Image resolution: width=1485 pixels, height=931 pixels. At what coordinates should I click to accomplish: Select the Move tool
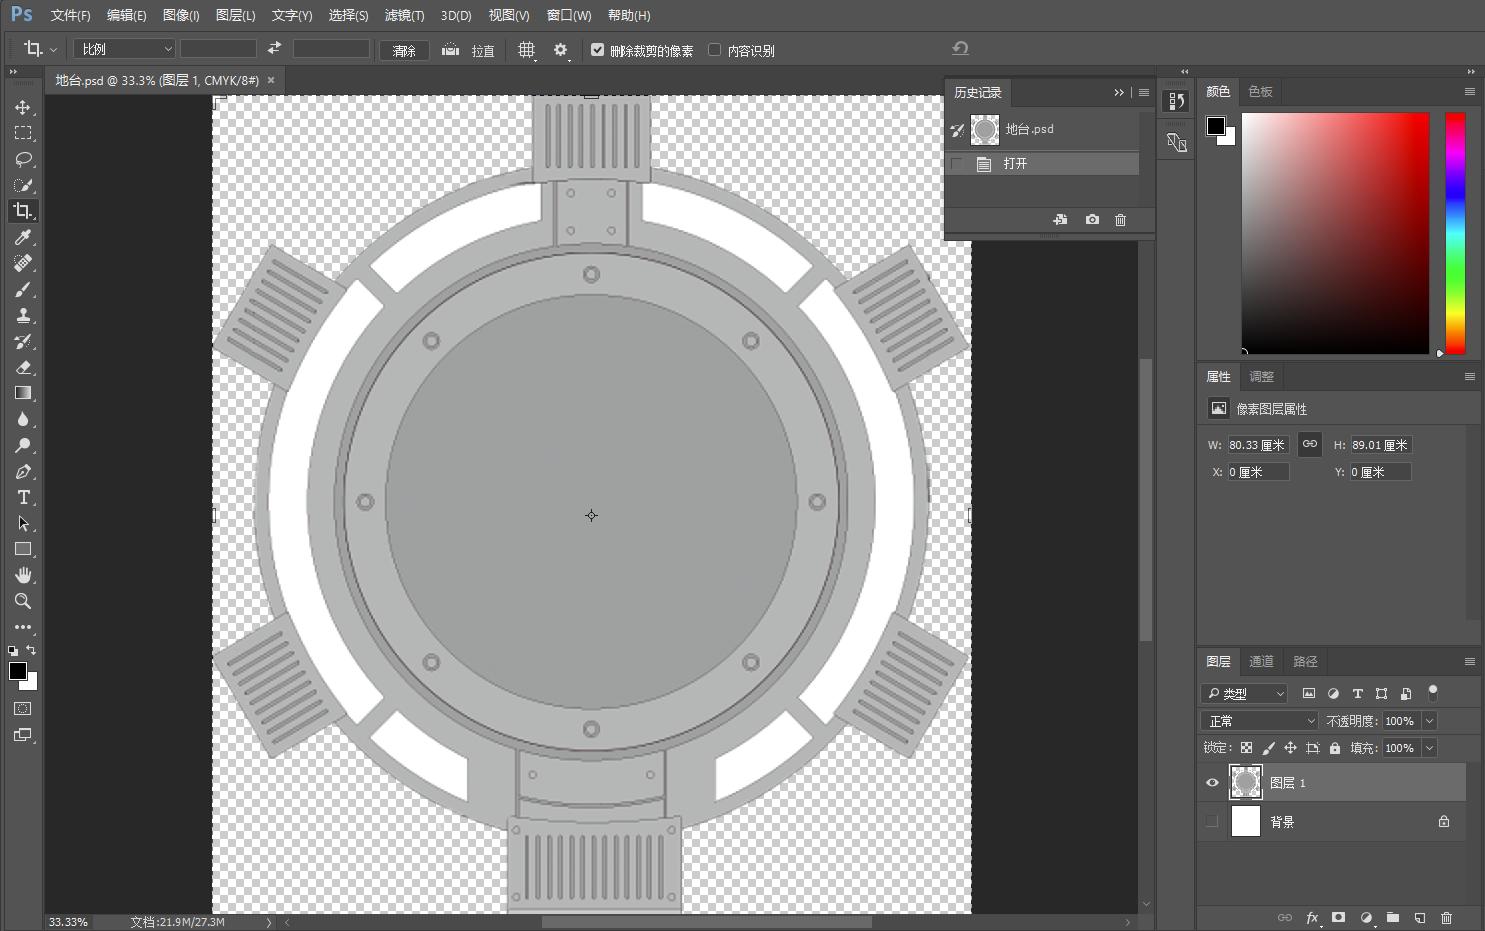pos(23,107)
